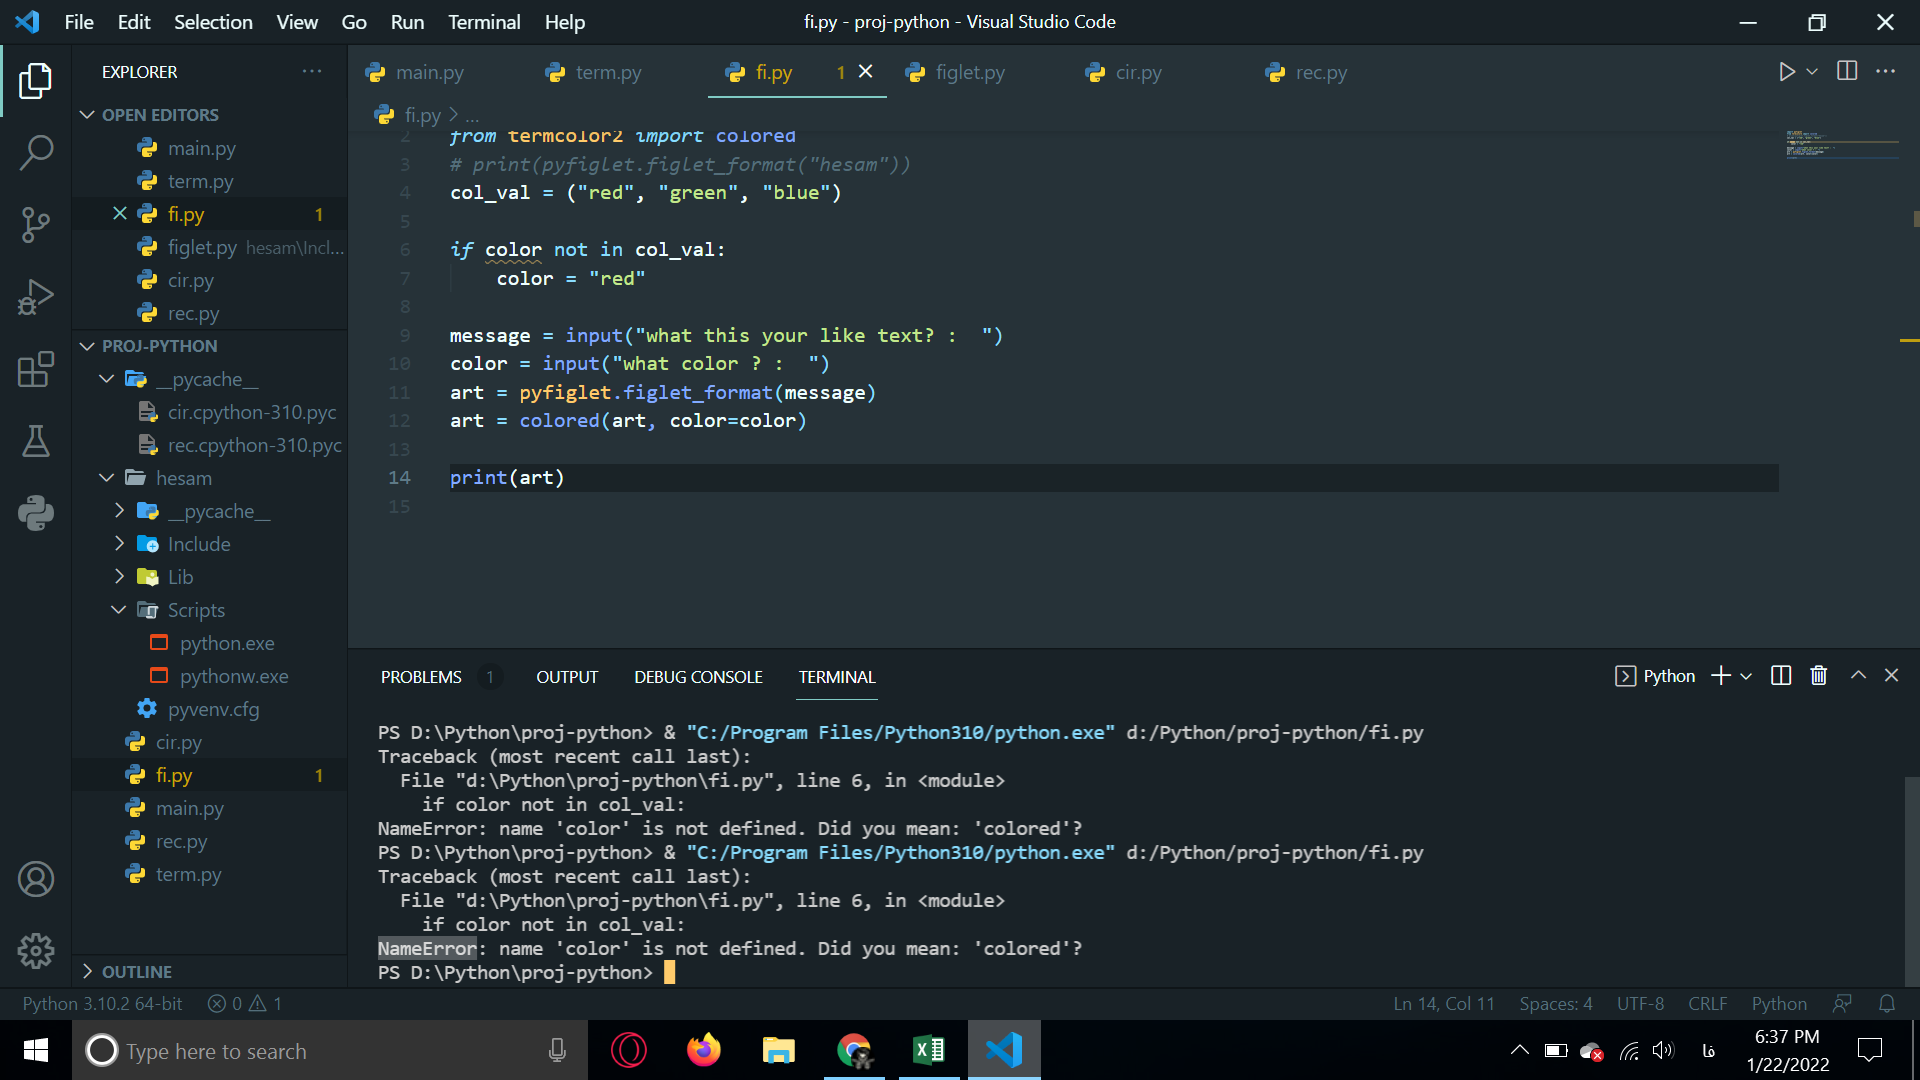This screenshot has height=1080, width=1920.
Task: Open Source Control view
Action: 36,225
